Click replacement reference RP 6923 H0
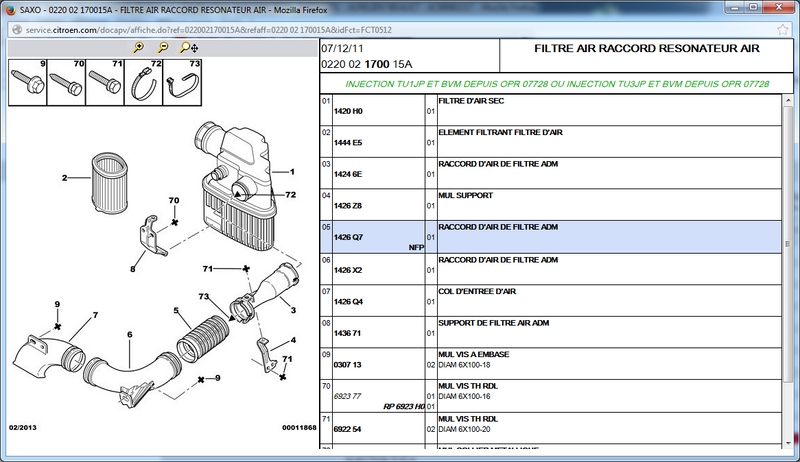Screen dimensions: 800x462 pos(404,406)
